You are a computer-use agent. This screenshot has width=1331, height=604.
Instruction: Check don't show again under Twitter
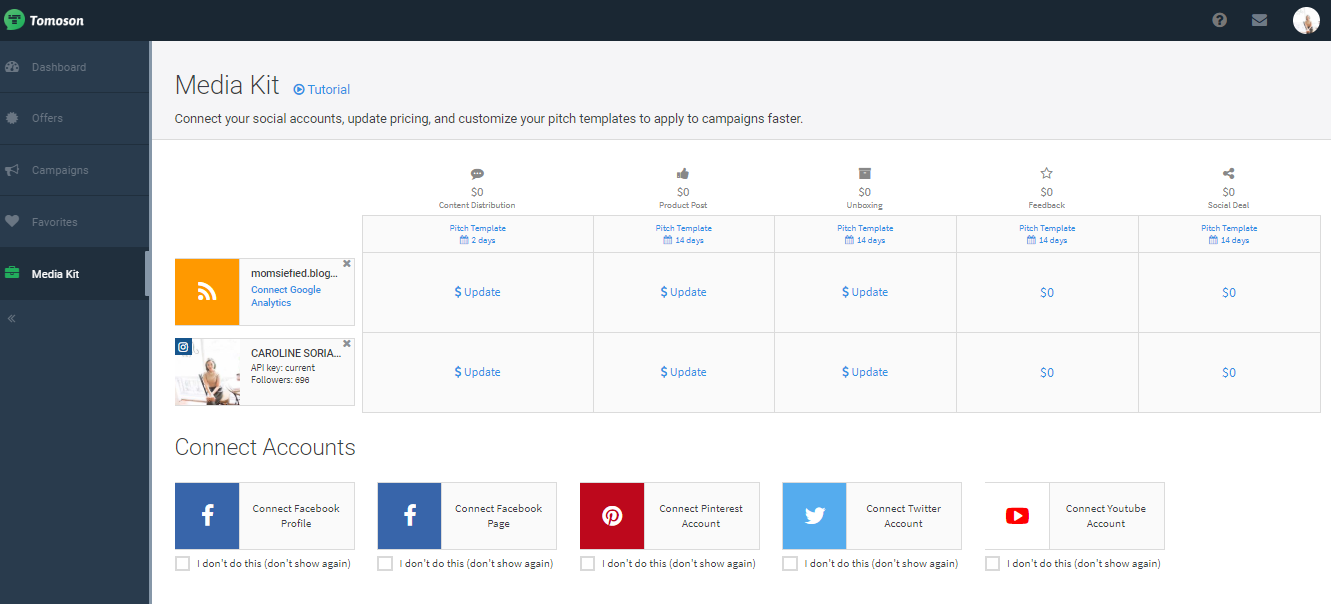(790, 564)
